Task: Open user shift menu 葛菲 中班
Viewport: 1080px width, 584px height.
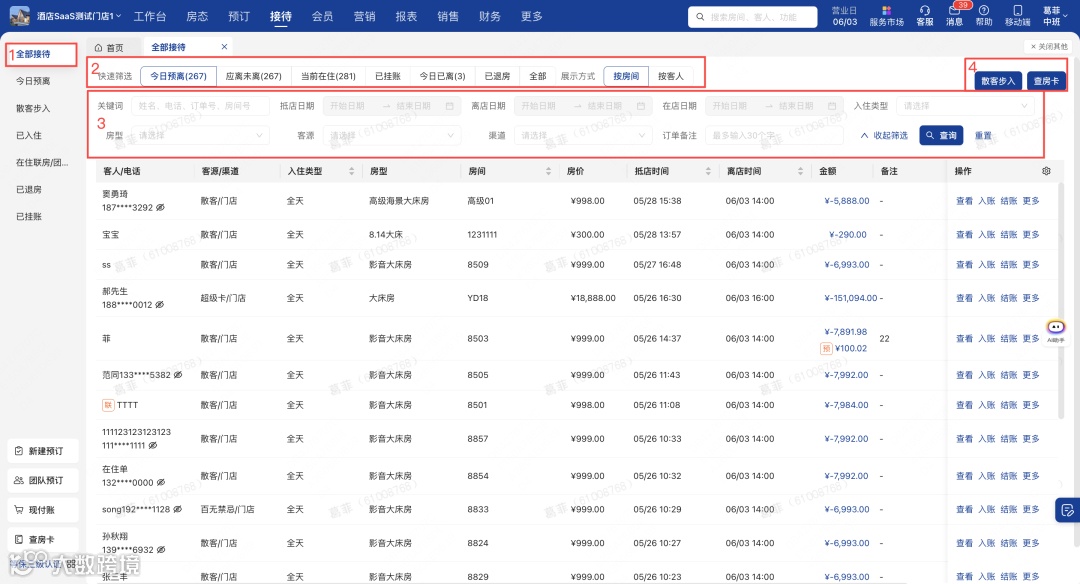Action: click(x=1055, y=16)
